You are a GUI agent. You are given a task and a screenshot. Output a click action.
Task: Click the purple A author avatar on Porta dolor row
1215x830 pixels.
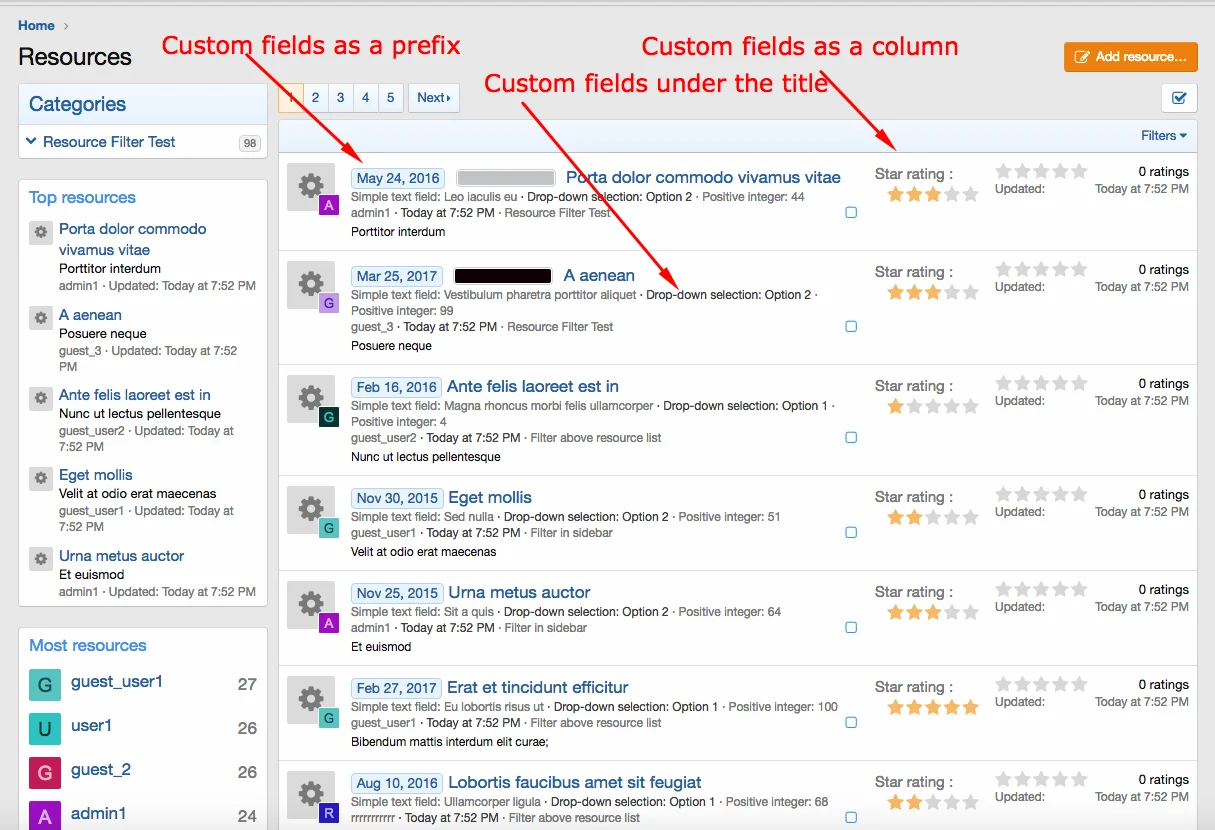(x=329, y=205)
